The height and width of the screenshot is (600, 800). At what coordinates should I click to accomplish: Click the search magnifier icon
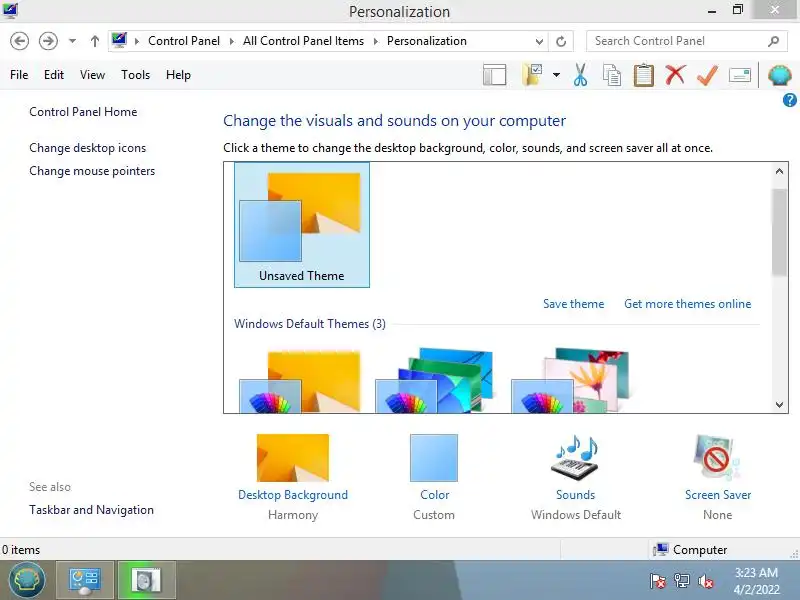[773, 41]
